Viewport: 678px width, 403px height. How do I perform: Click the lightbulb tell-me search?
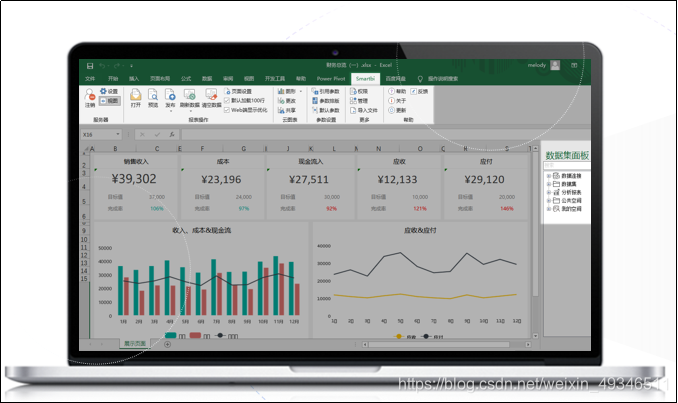click(x=420, y=79)
